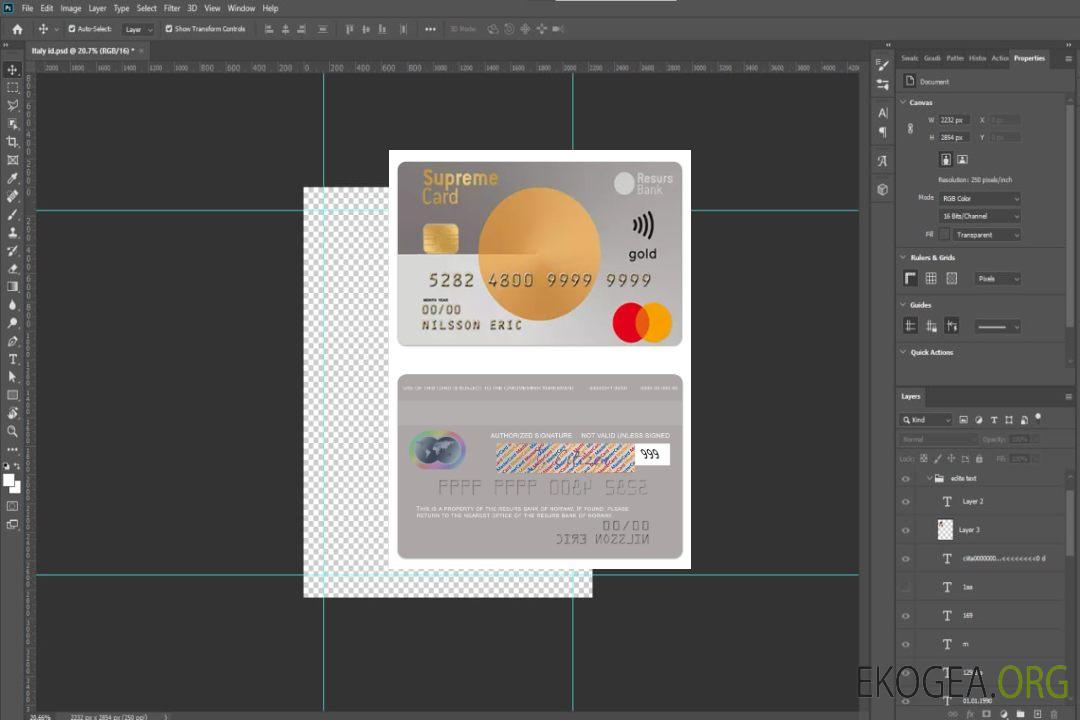The width and height of the screenshot is (1080, 720).
Task: Click the Create new layer icon
Action: point(1037,714)
